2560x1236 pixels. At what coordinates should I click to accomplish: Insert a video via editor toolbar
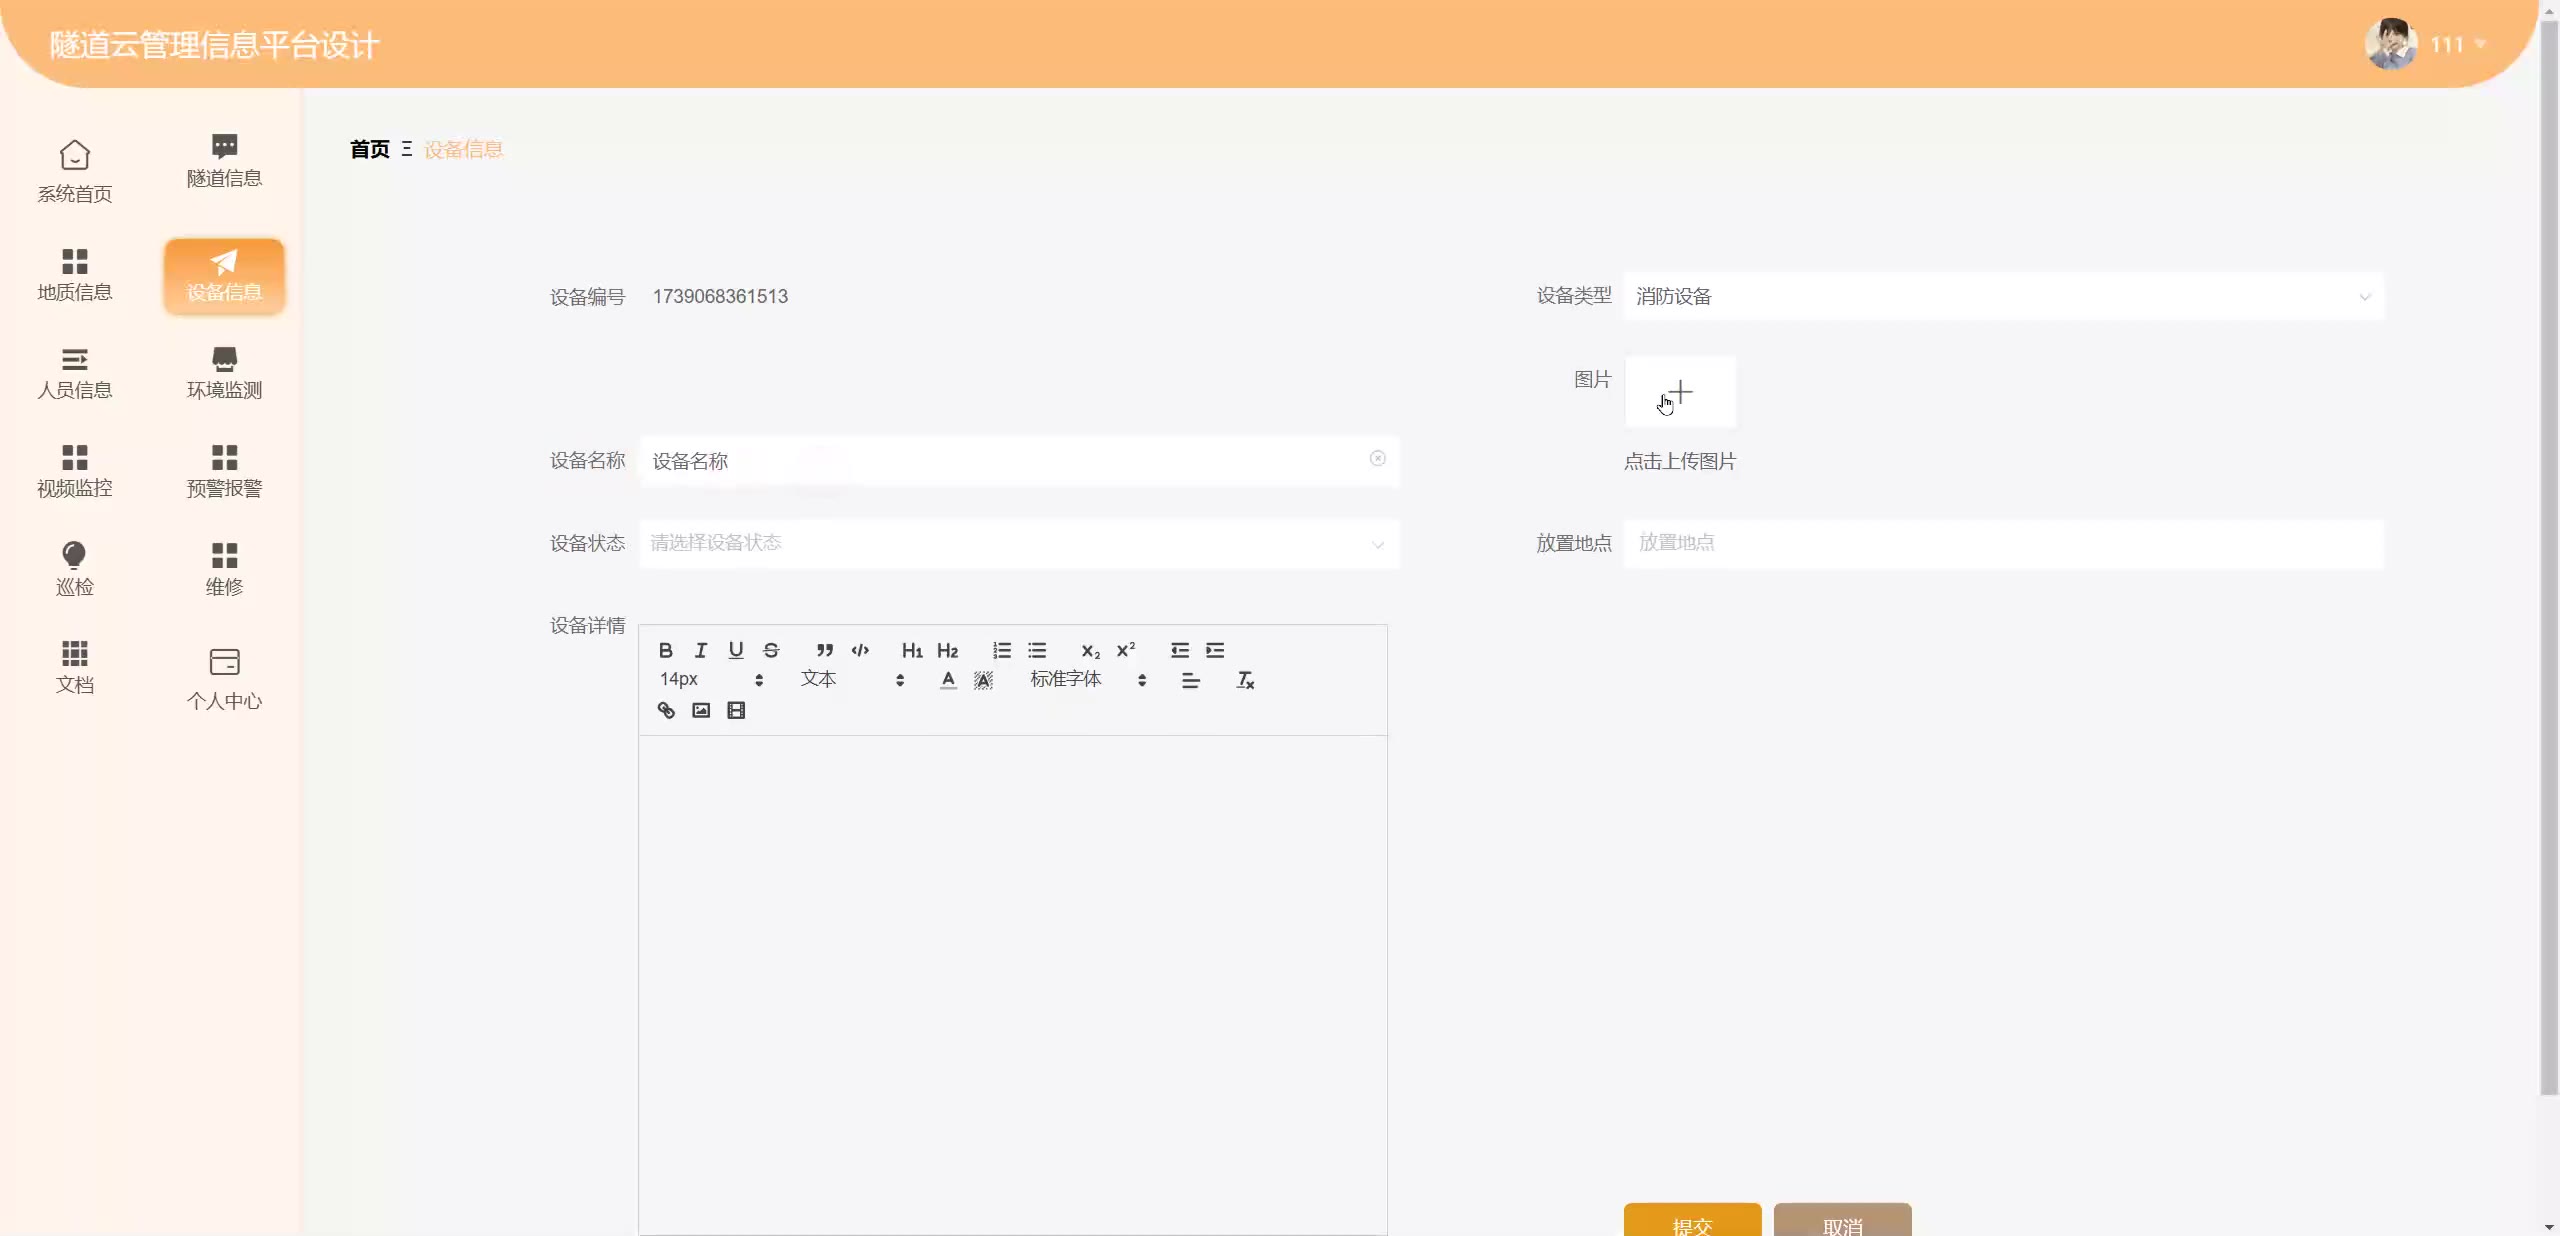point(736,710)
